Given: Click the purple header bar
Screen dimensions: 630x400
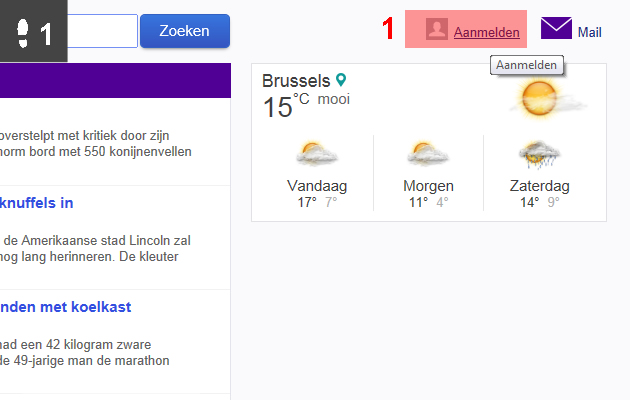Looking at the screenshot, I should [x=115, y=80].
